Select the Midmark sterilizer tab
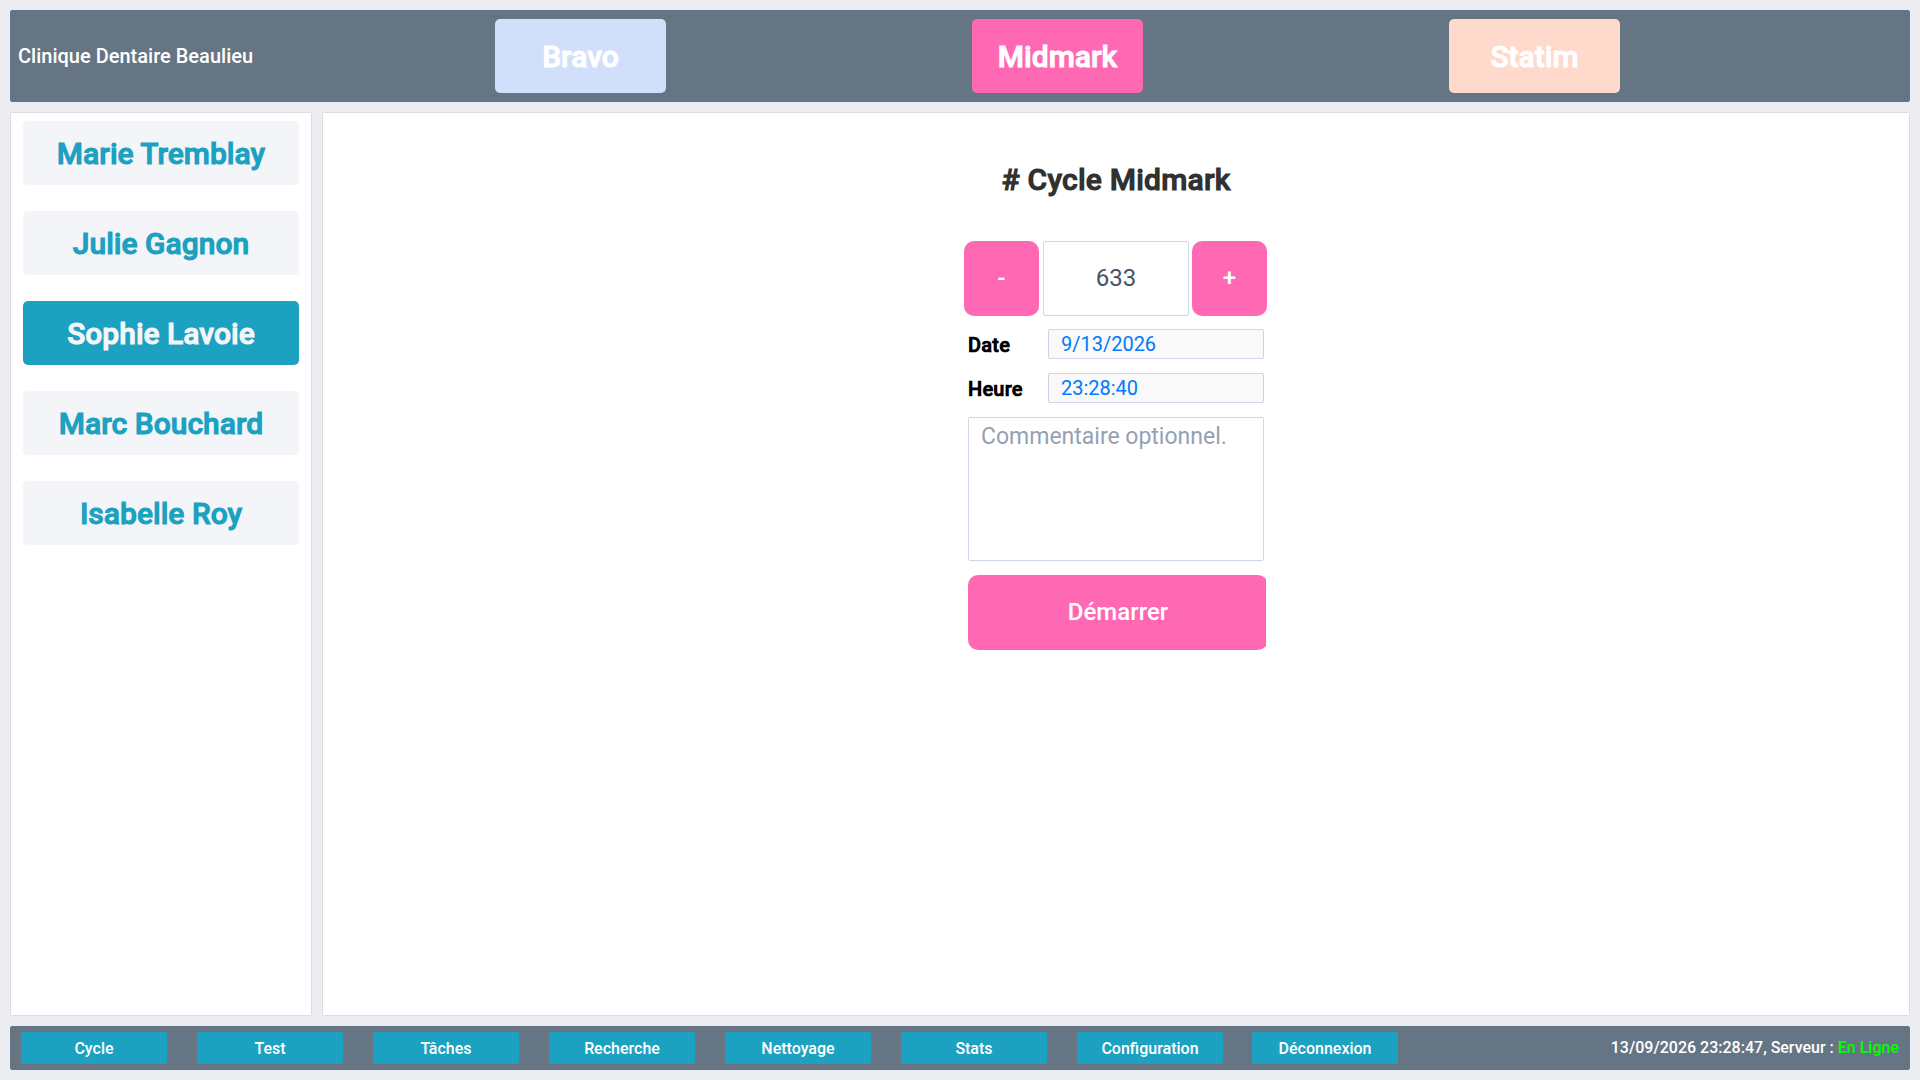 tap(1057, 56)
